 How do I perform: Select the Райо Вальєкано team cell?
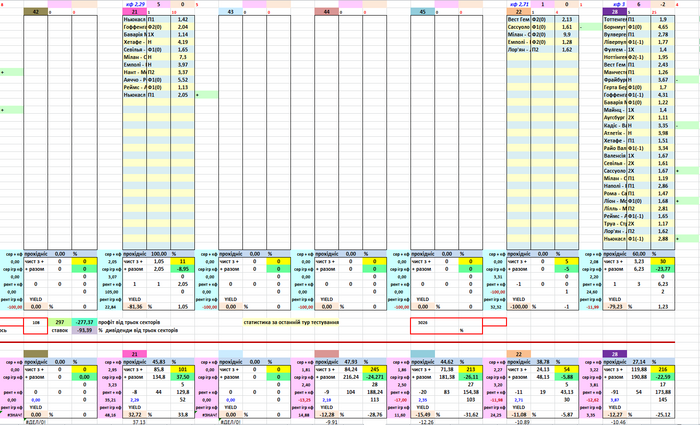coord(615,148)
